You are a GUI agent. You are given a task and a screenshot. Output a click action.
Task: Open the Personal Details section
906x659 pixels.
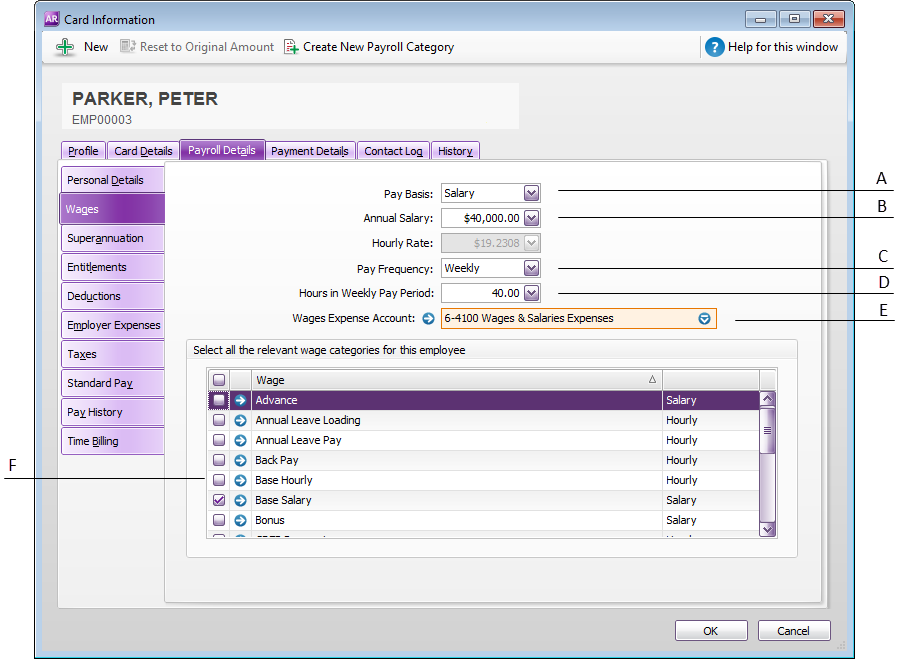pyautogui.click(x=113, y=180)
